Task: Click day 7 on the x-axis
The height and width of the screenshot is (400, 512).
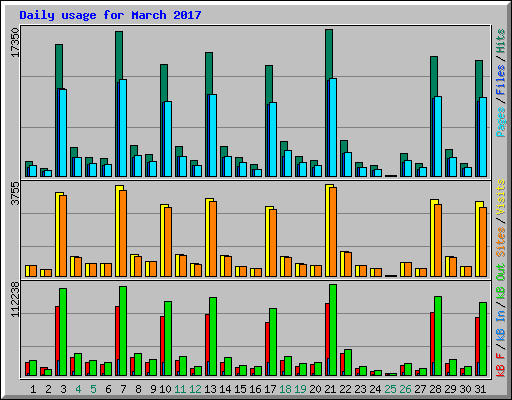Action: pos(123,389)
